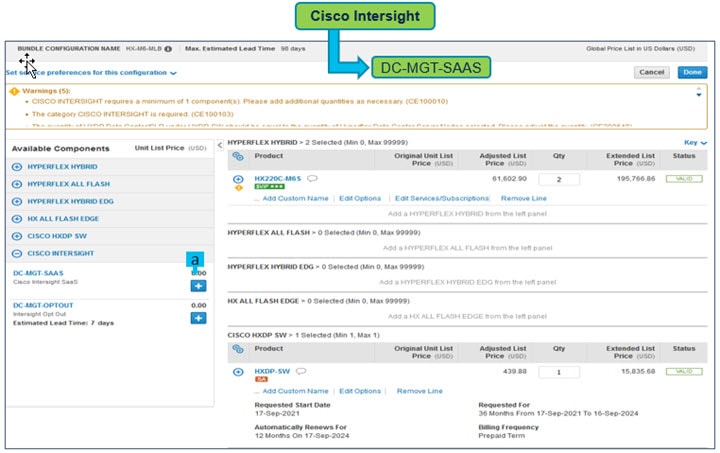Add DC-MGT-SAAS with its plus button
720x453 pixels.
coord(198,286)
